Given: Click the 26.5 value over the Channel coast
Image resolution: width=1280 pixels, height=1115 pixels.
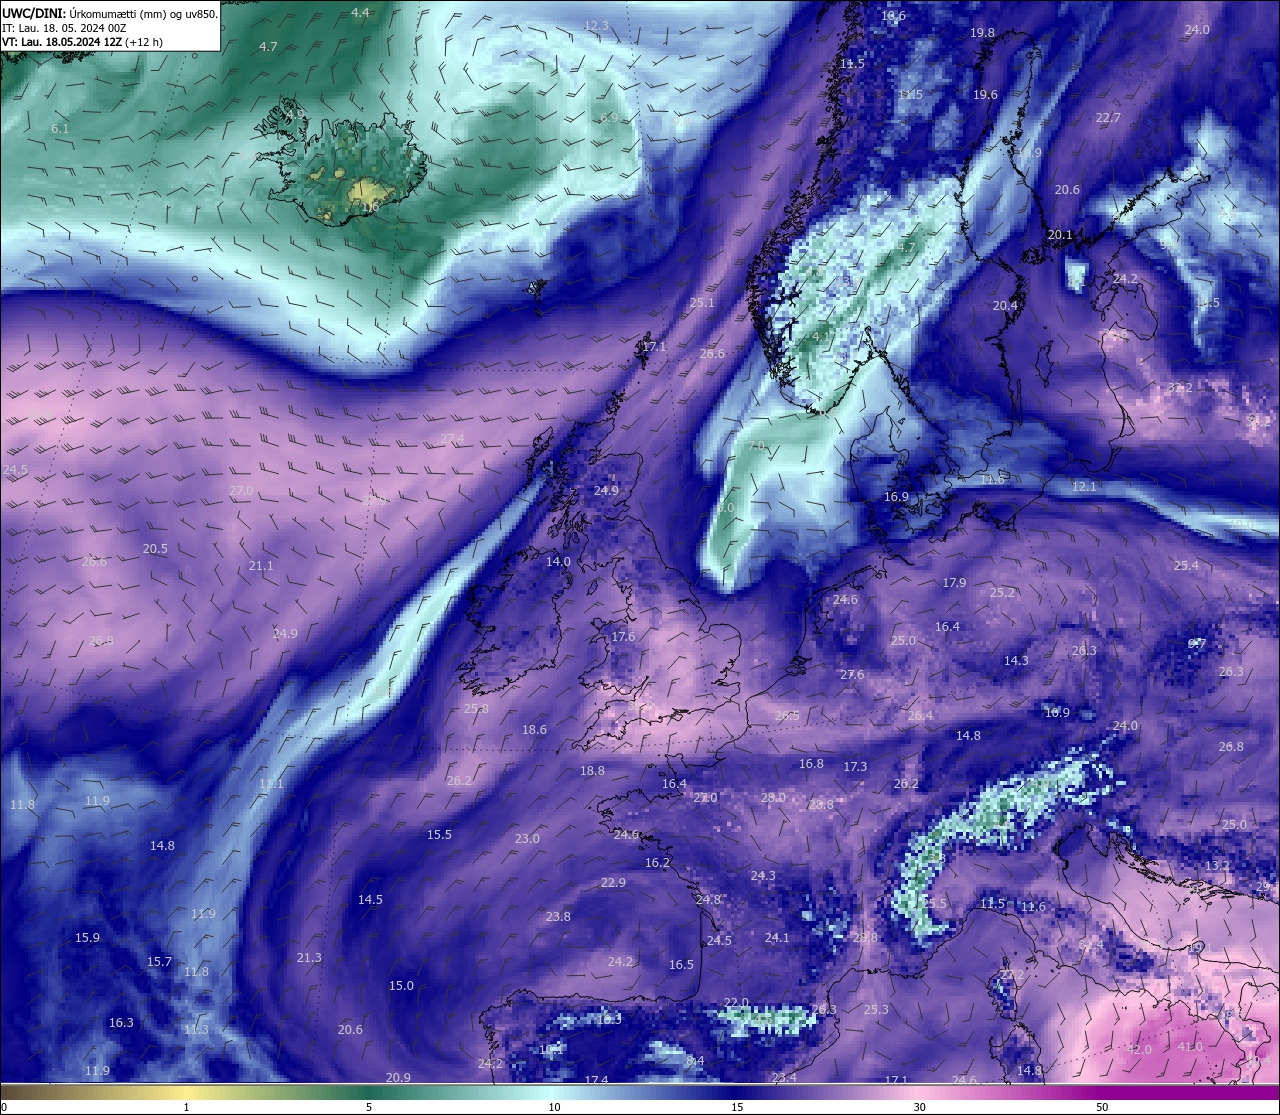Looking at the screenshot, I should [x=787, y=716].
